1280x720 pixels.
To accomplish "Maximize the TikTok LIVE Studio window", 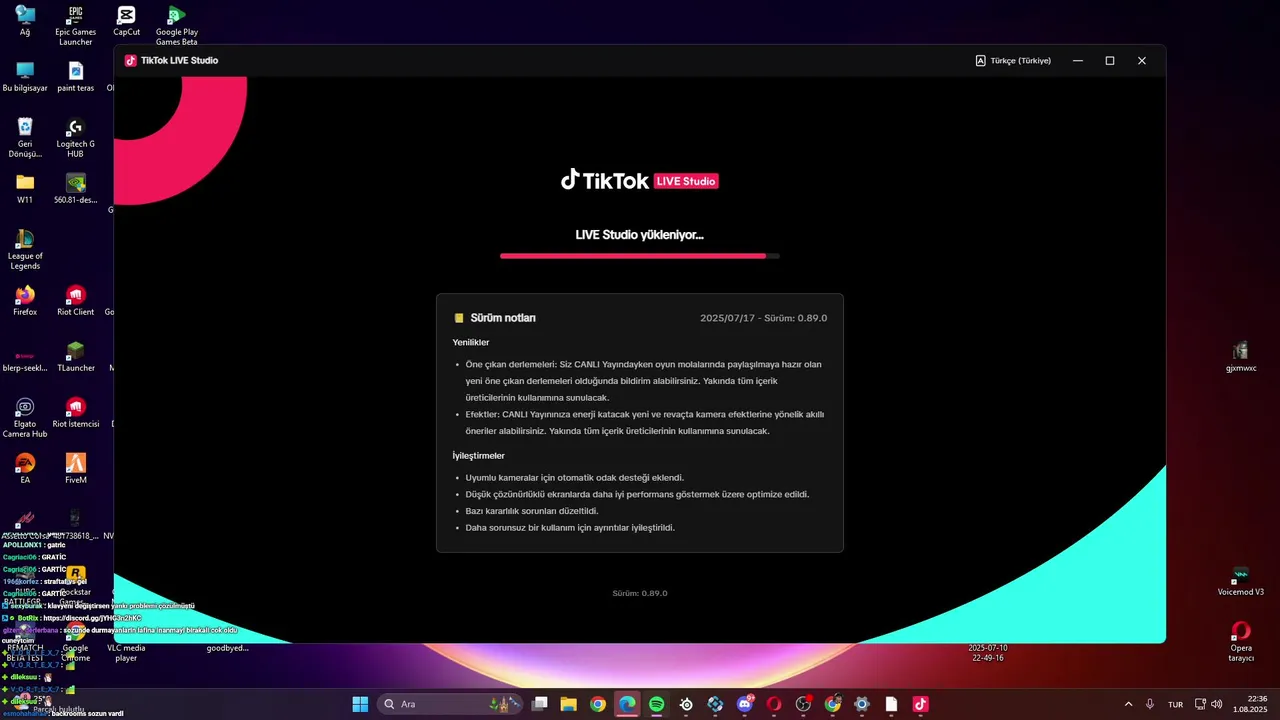I will point(1110,61).
